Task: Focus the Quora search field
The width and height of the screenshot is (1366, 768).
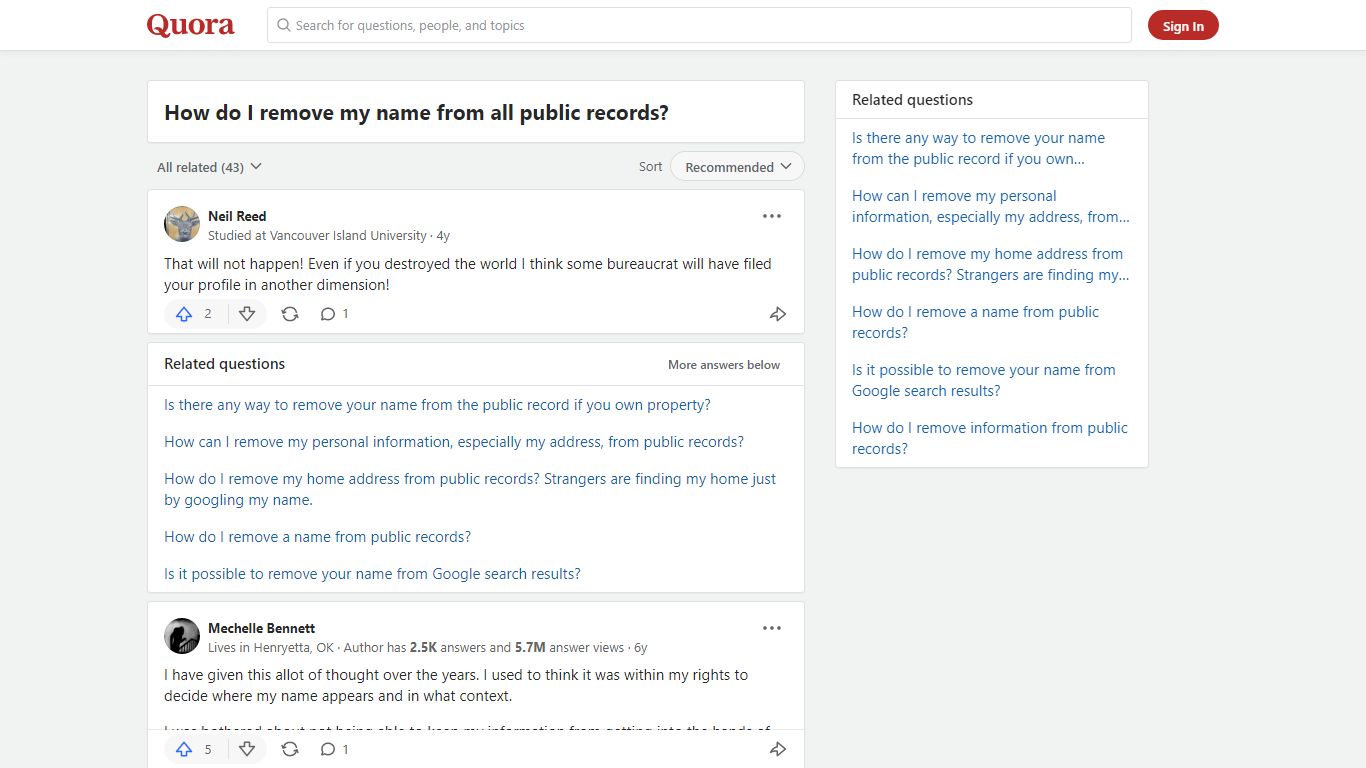Action: (699, 25)
